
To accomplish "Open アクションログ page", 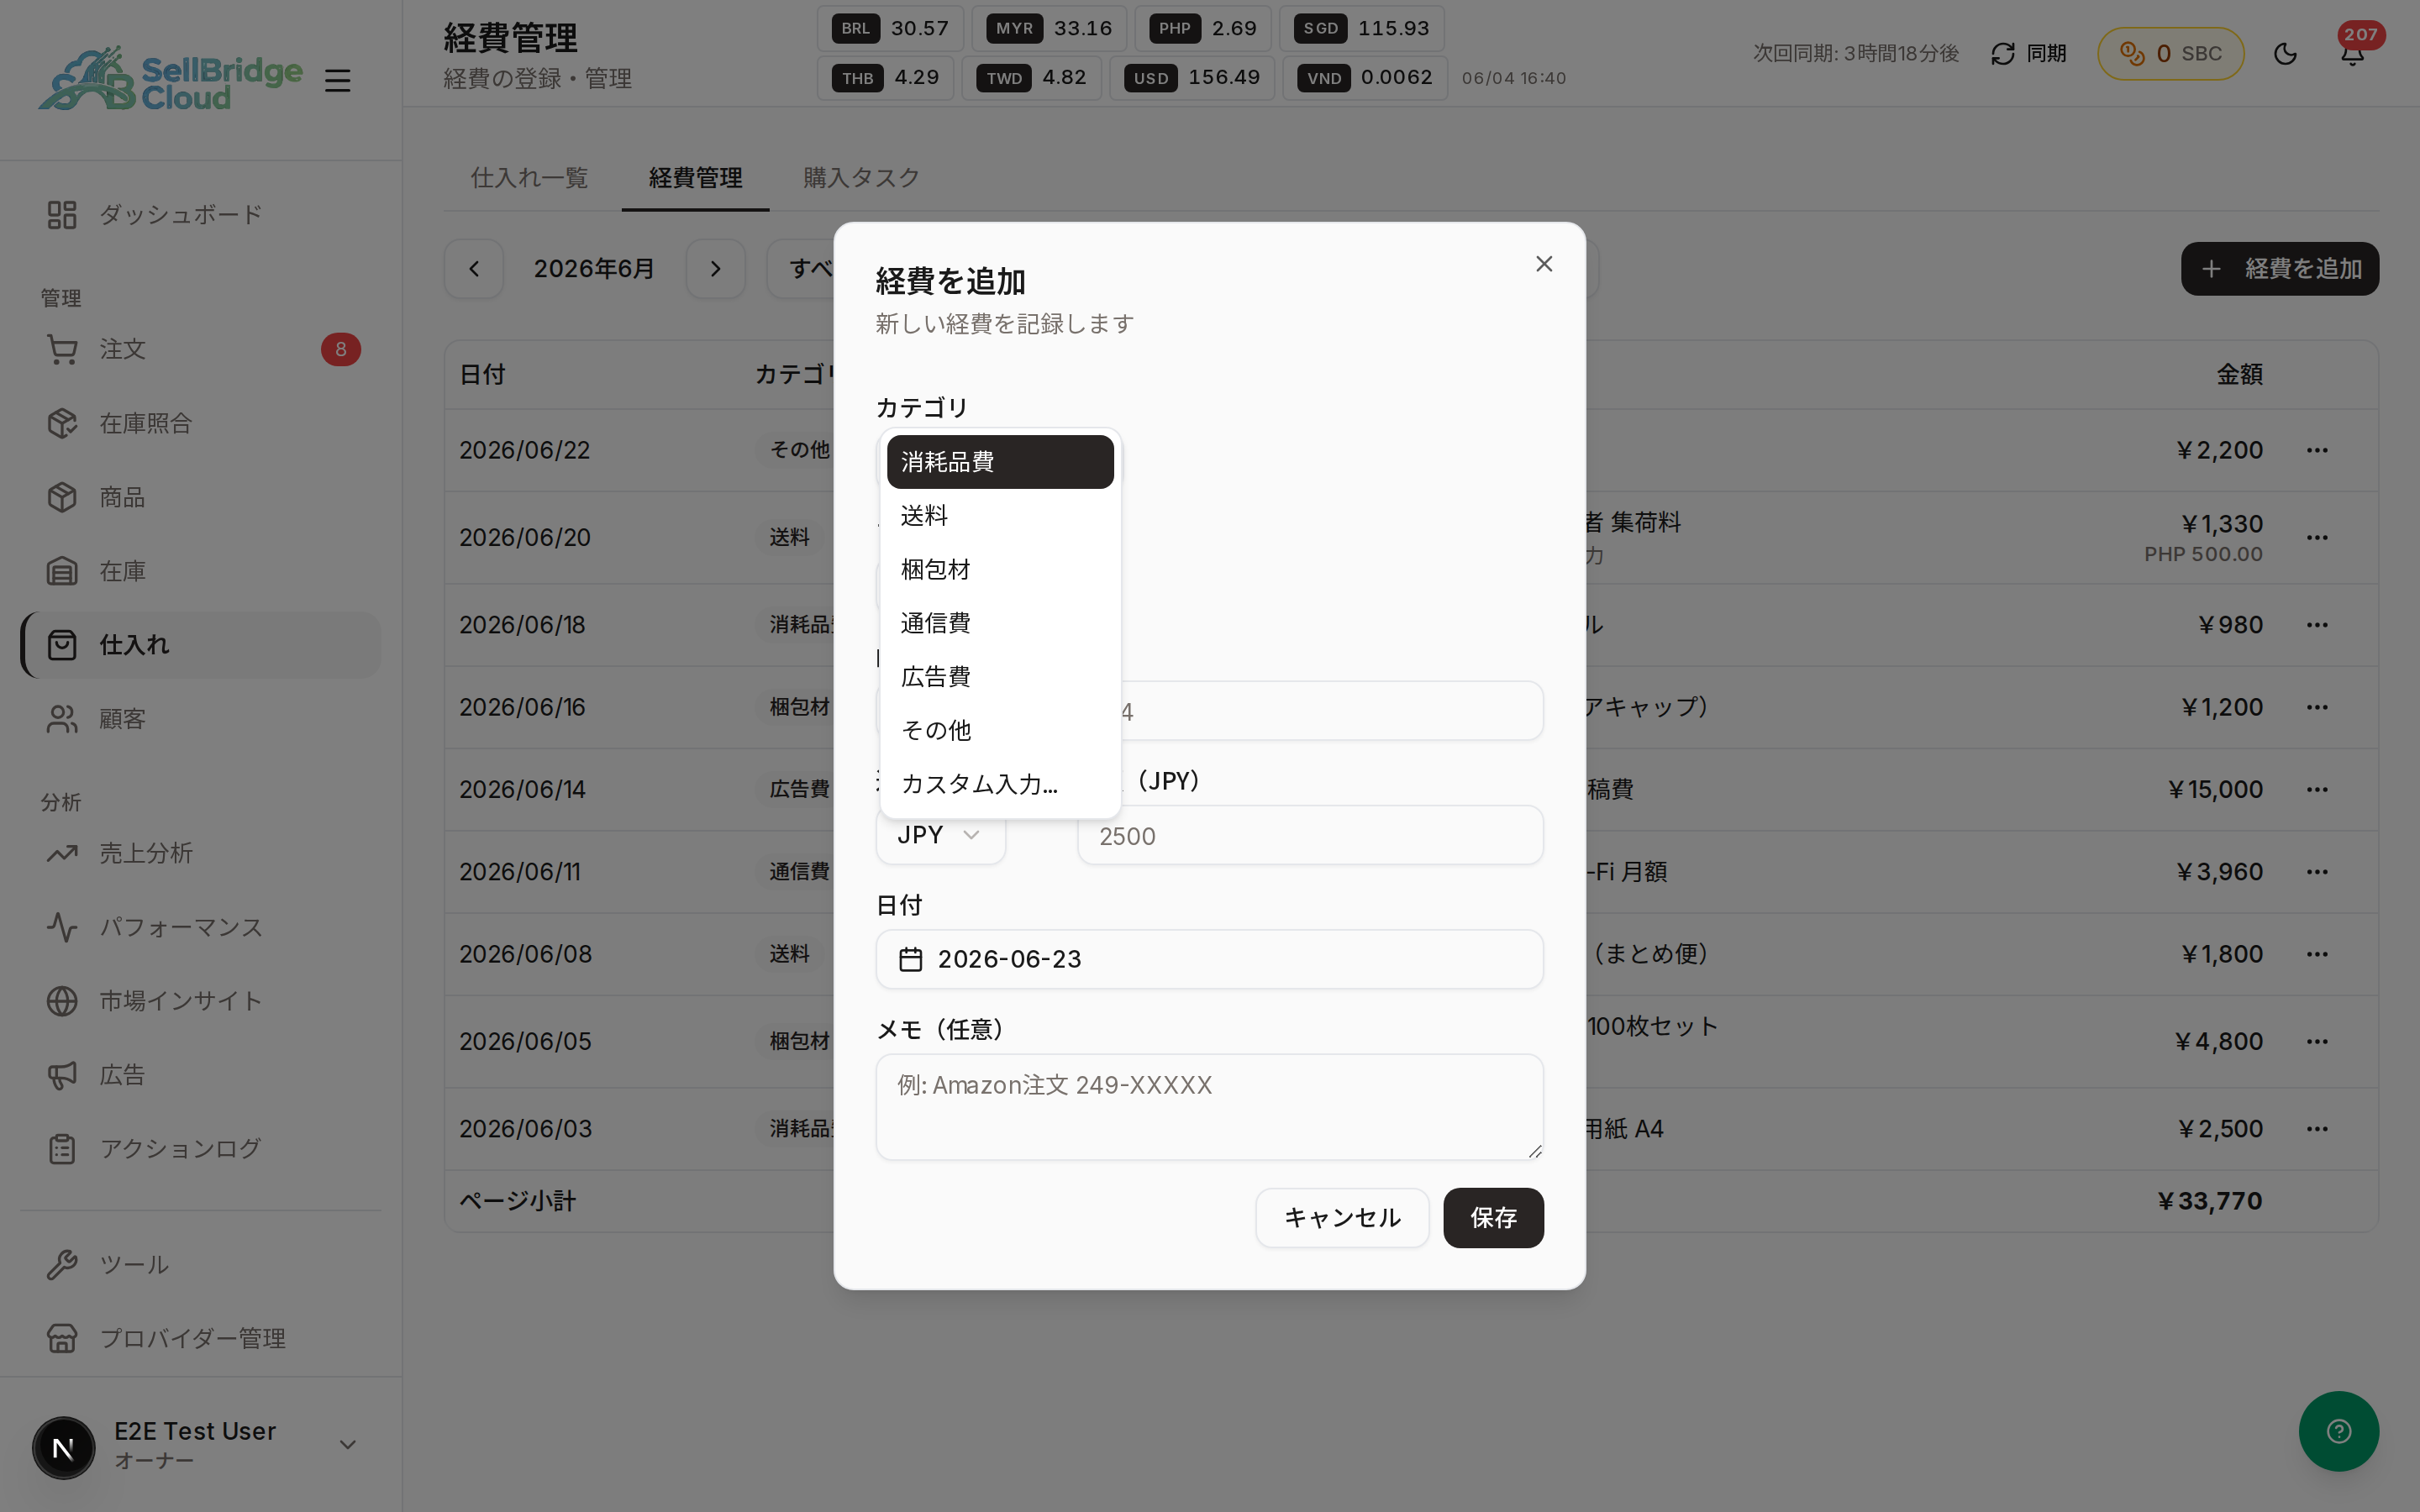I will pos(200,1149).
